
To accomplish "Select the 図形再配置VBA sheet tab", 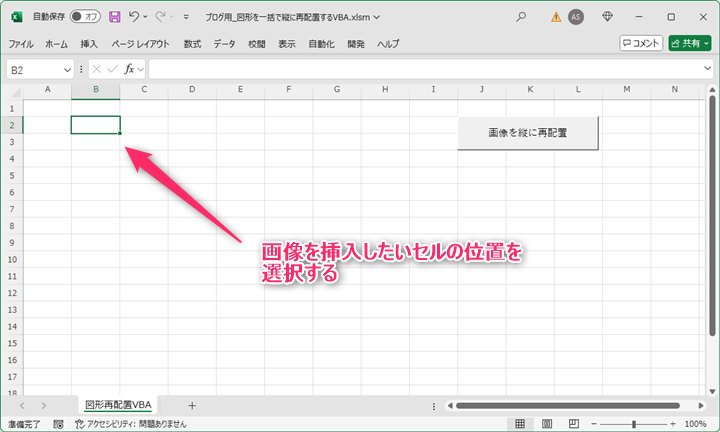I will coord(118,405).
